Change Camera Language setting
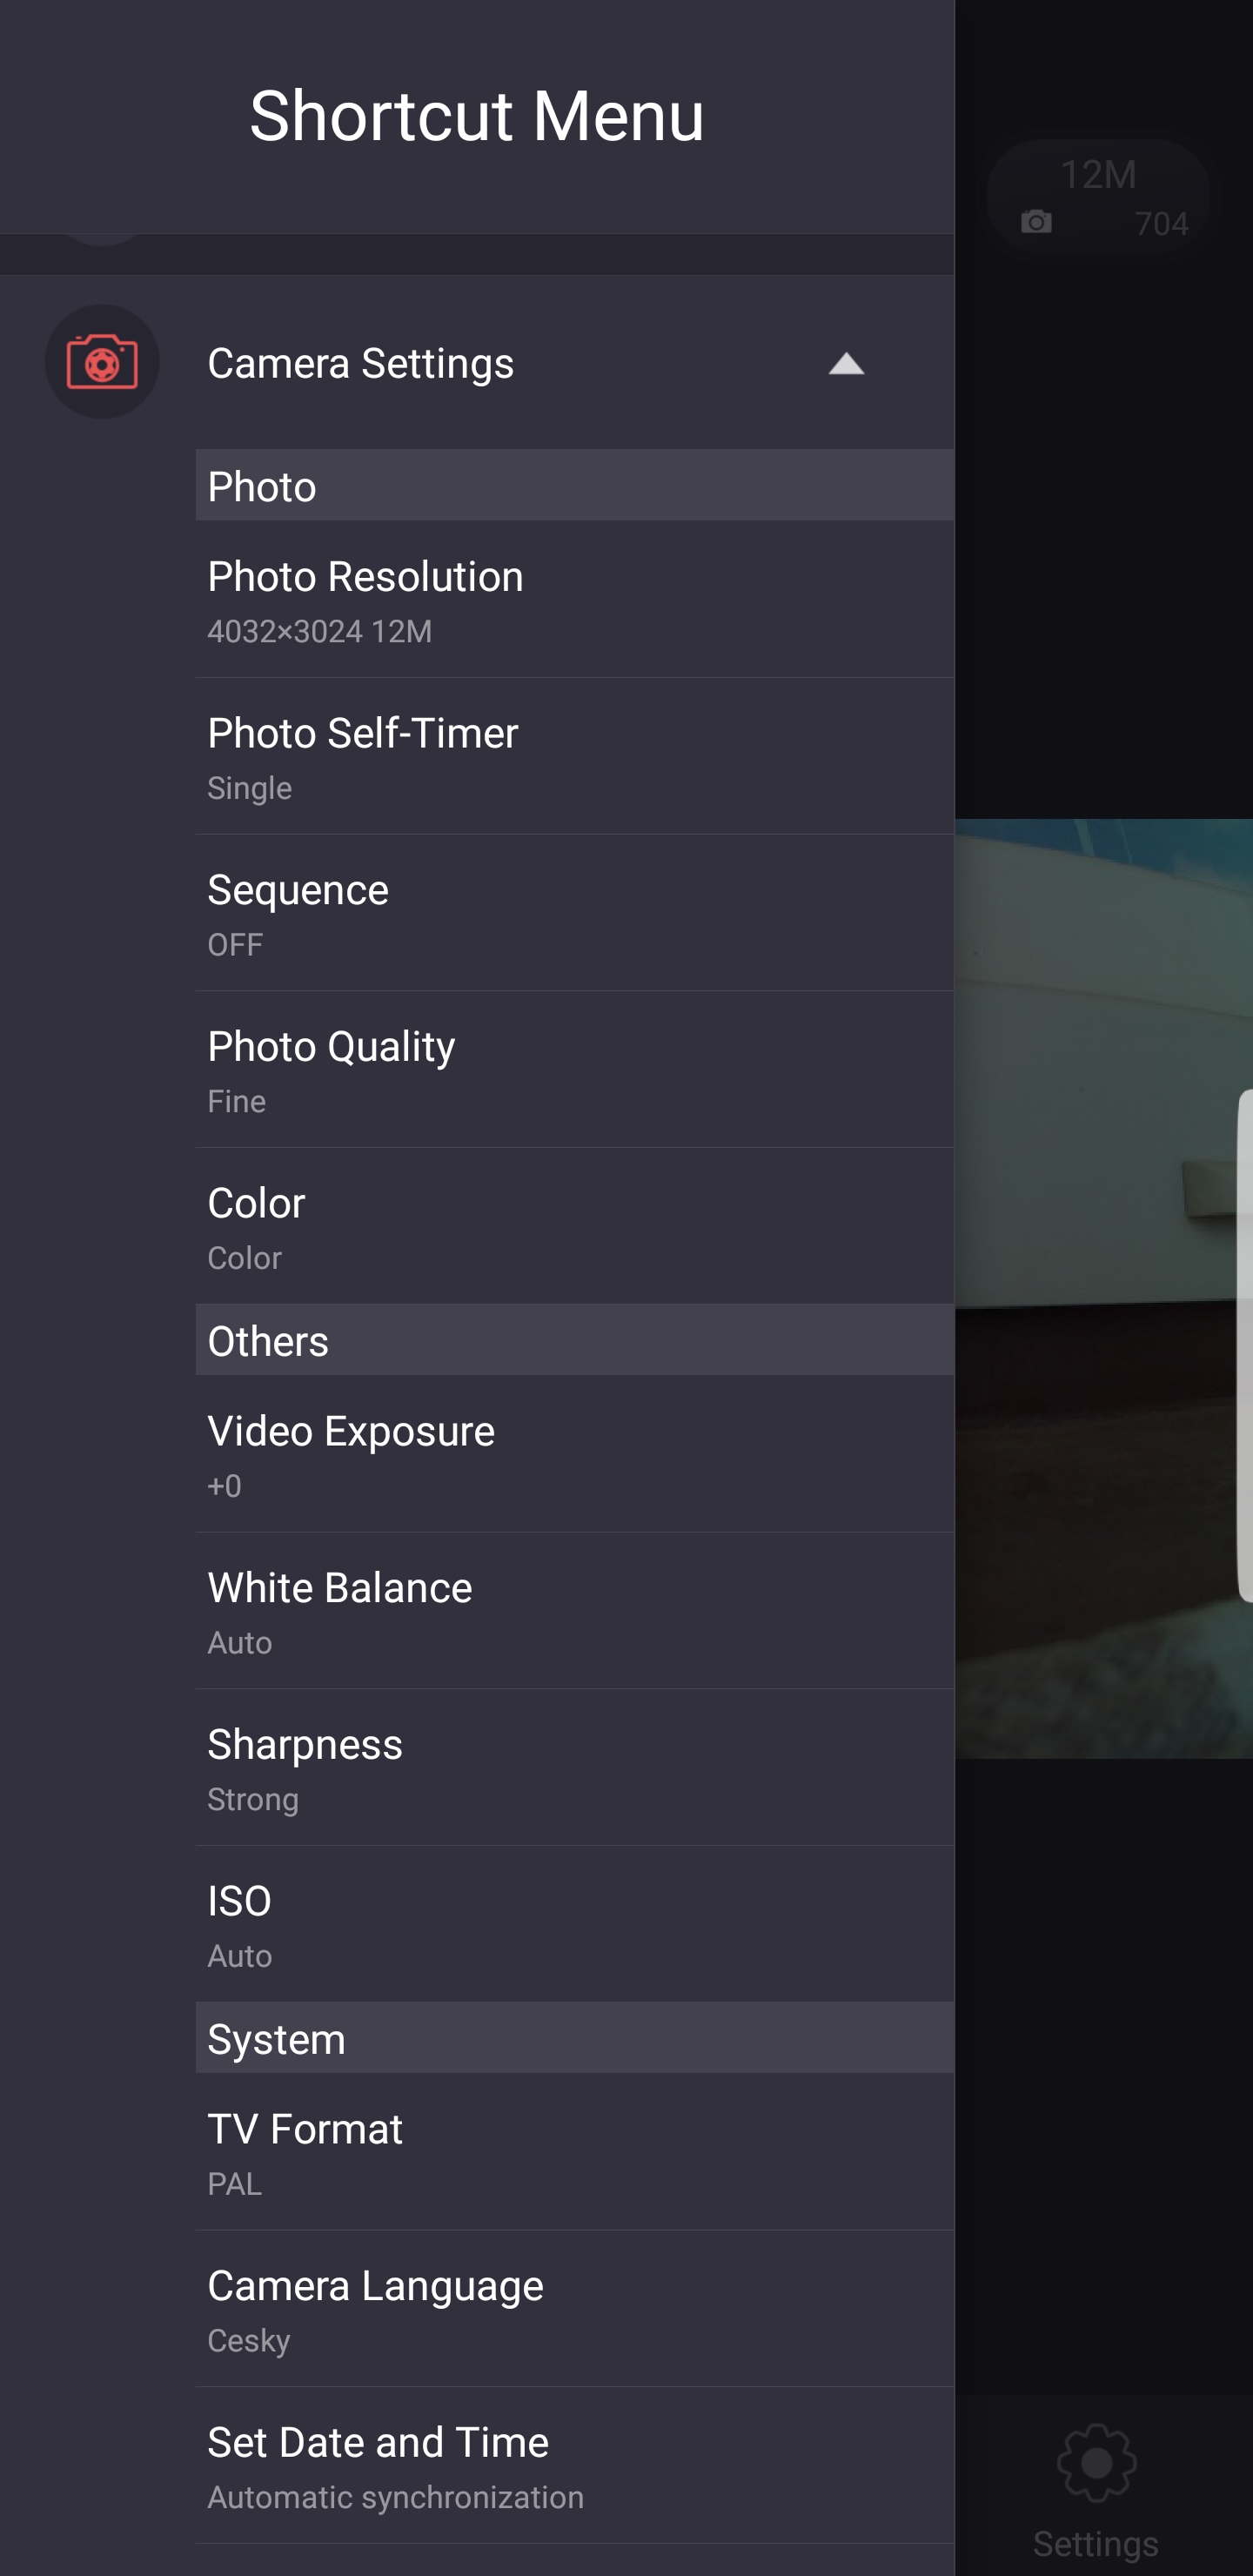The image size is (1253, 2576). [574, 2310]
